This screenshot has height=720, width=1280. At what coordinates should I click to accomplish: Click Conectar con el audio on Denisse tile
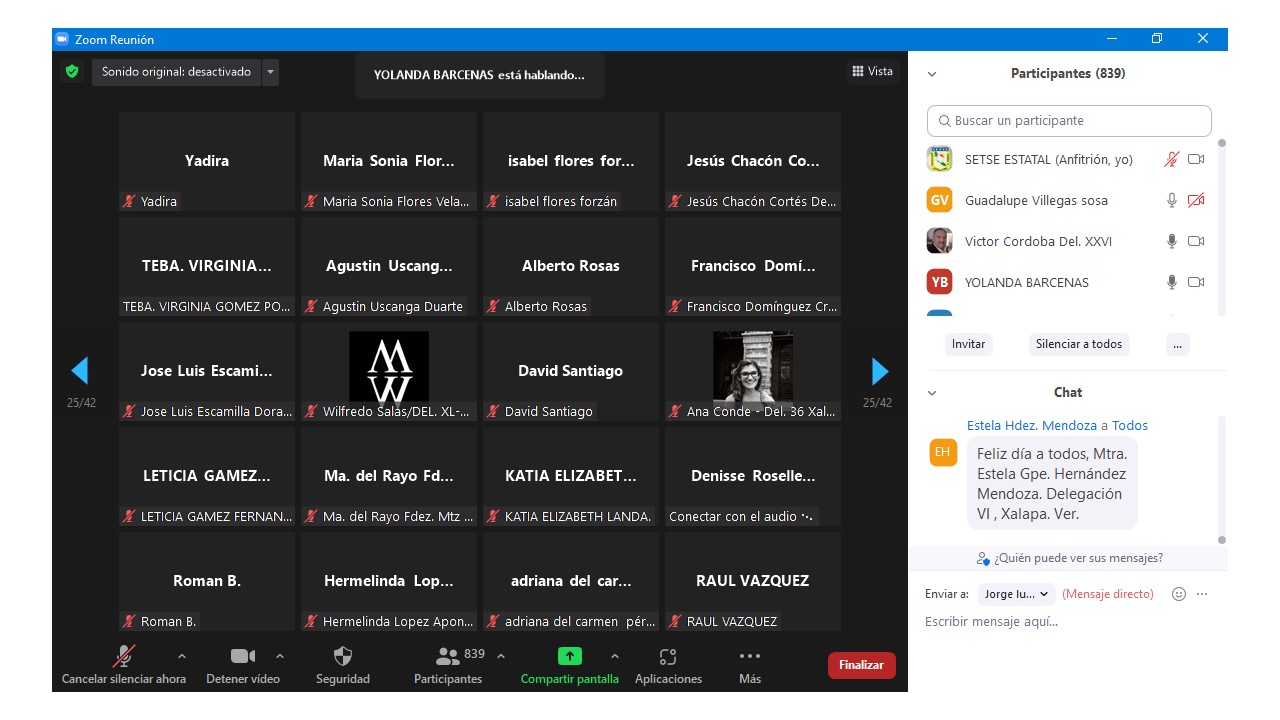[742, 517]
